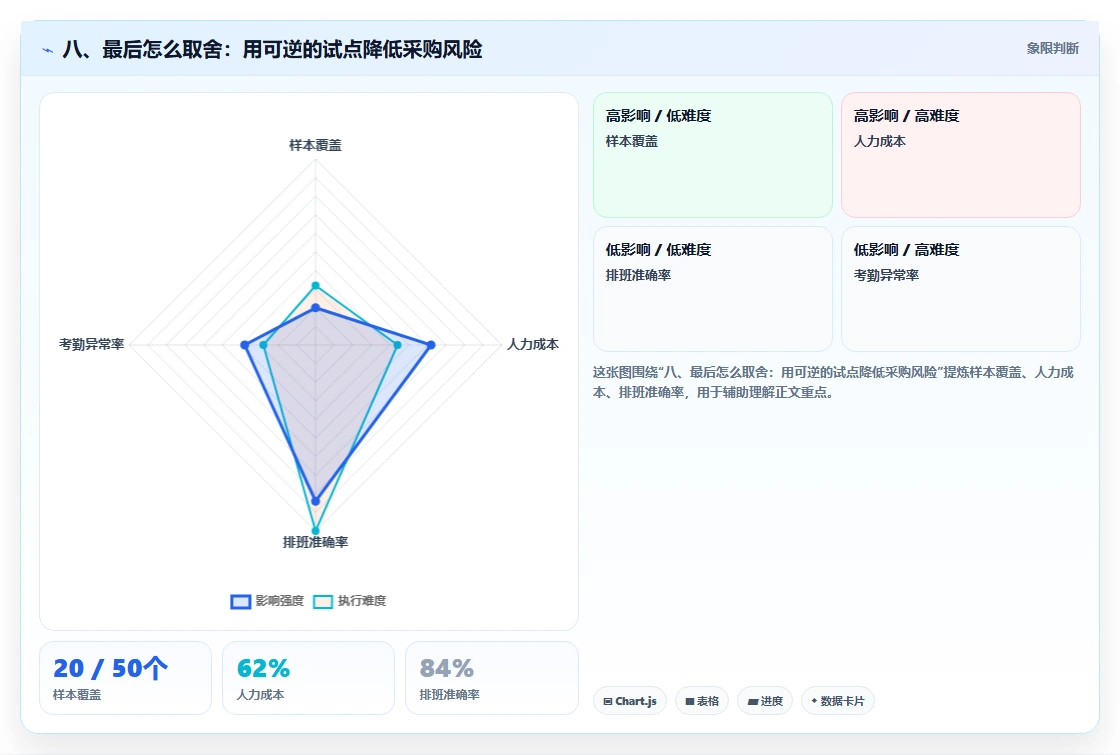The height and width of the screenshot is (755, 1120).
Task: Click the 表格 tag chip
Action: coord(701,701)
